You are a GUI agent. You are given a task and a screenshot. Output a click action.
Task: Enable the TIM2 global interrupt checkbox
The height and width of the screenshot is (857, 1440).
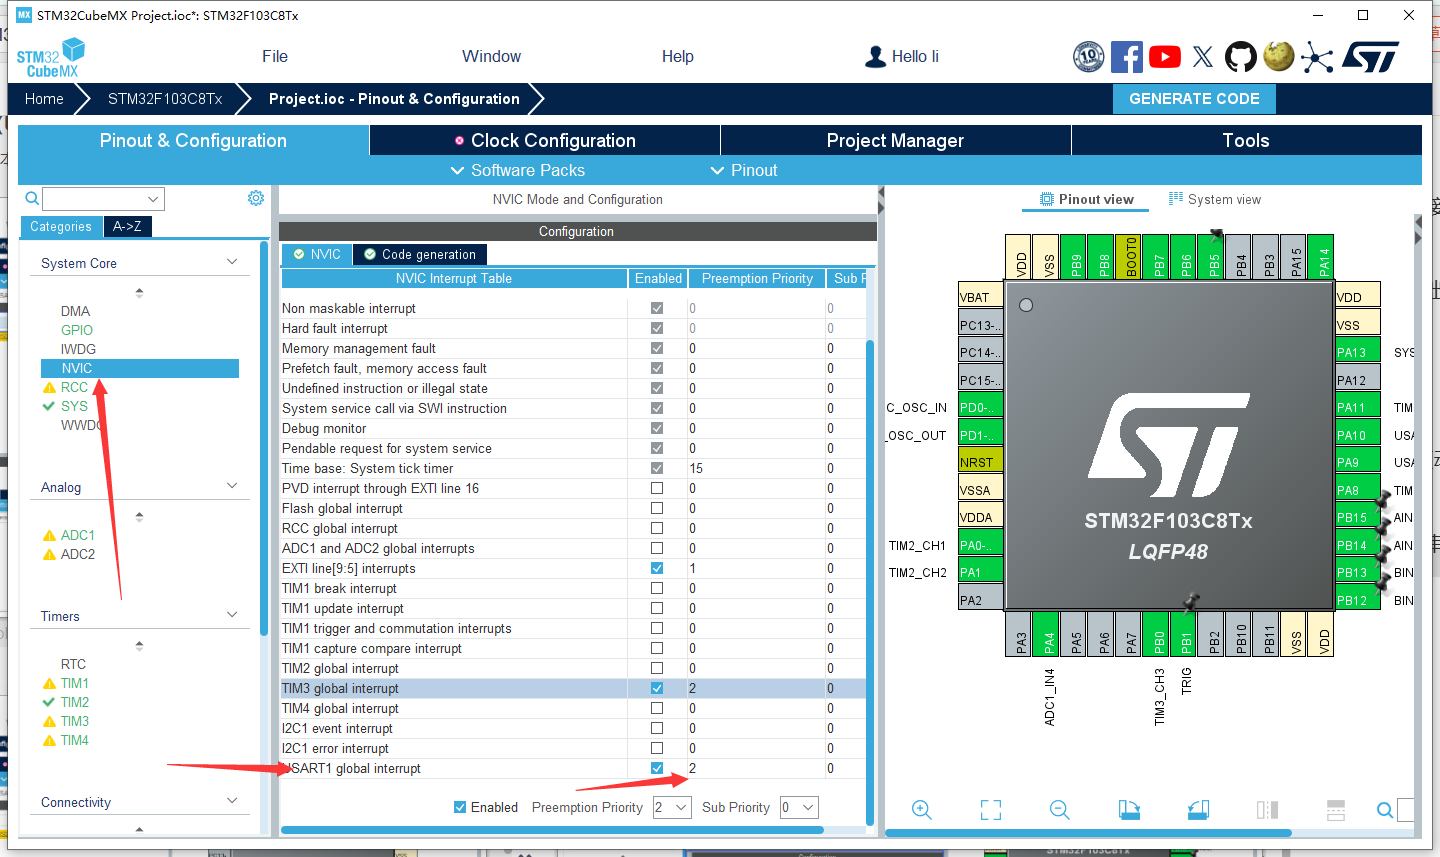[x=657, y=668]
